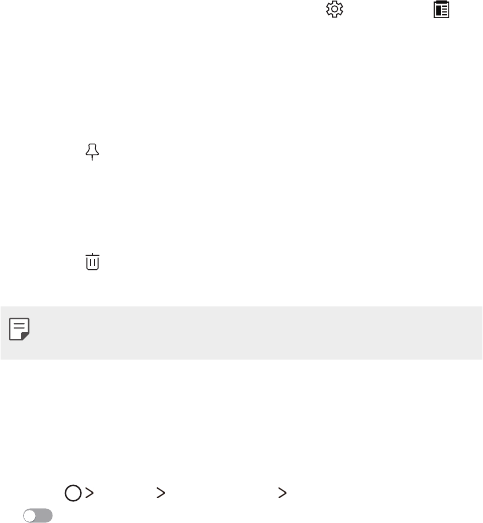Toggle the gray switch on
Screen dimensions: 483x523
pyautogui.click(x=38, y=515)
